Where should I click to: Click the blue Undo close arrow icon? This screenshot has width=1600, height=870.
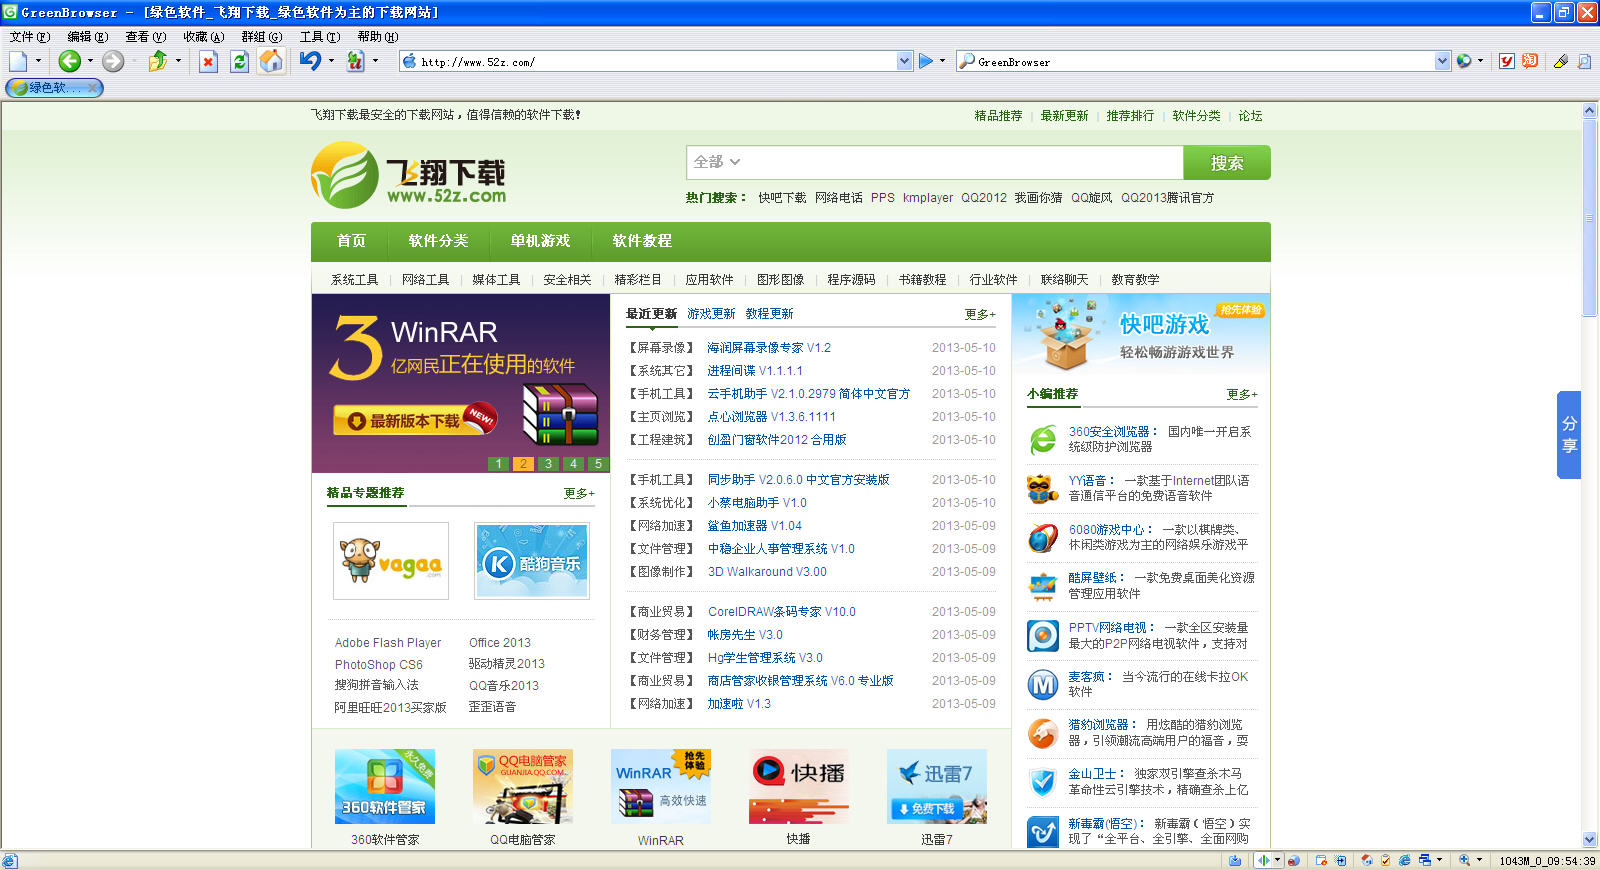point(310,61)
